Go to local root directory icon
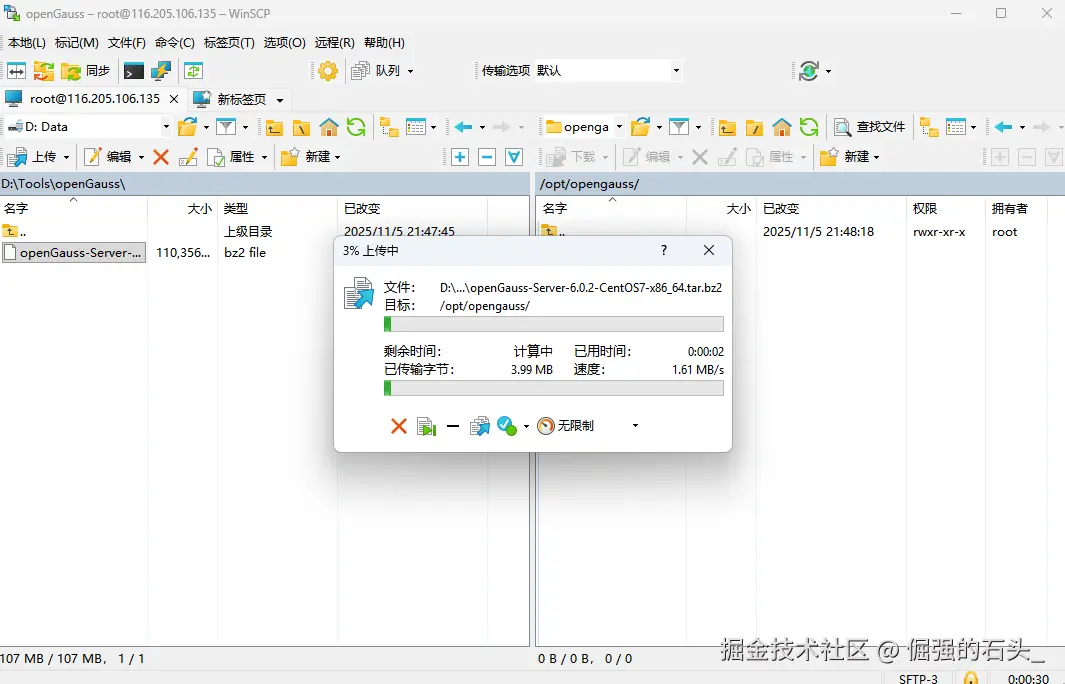 pyautogui.click(x=302, y=127)
